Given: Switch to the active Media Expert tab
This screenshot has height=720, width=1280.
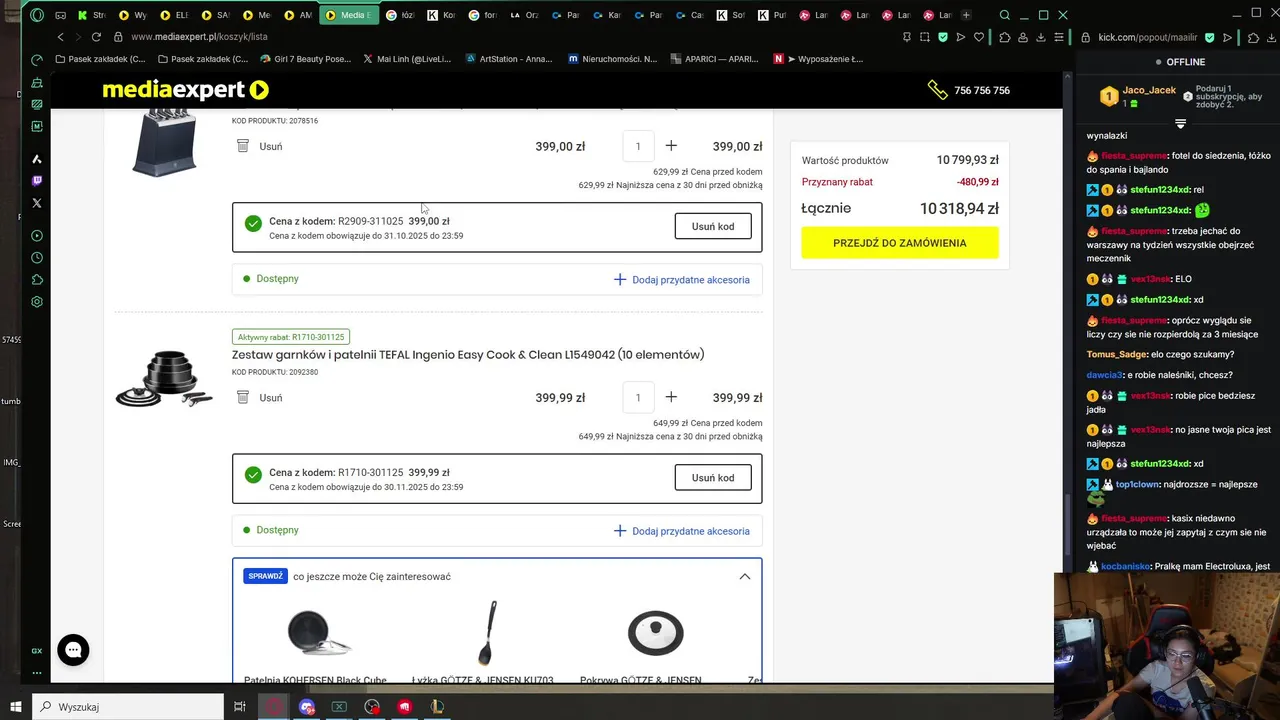Looking at the screenshot, I should click(349, 15).
